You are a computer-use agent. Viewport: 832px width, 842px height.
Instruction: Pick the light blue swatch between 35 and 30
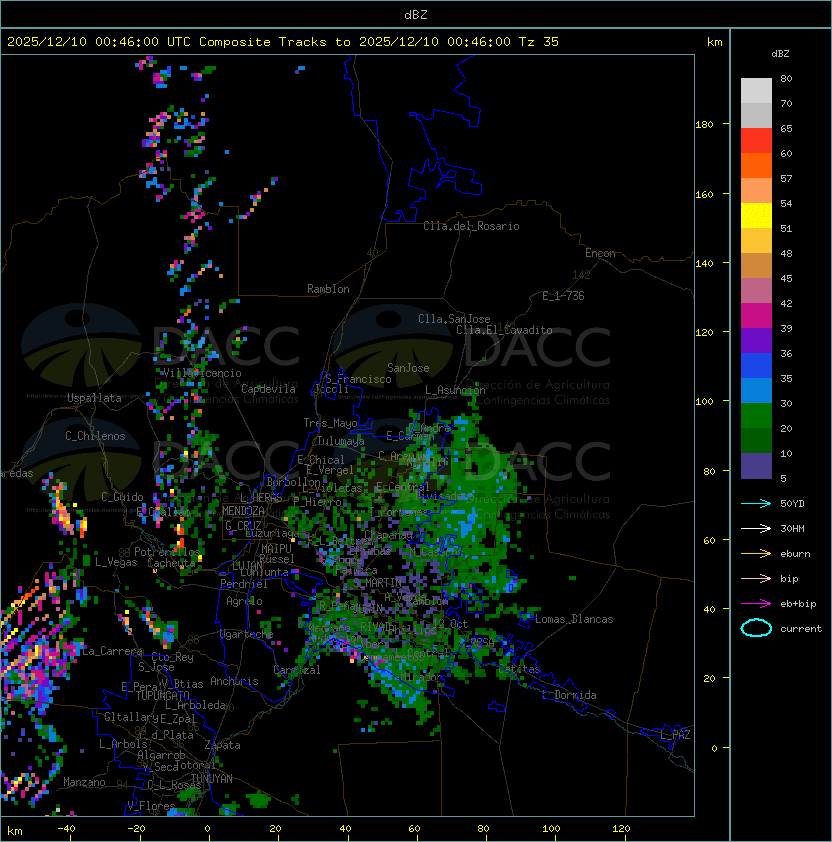pyautogui.click(x=756, y=390)
